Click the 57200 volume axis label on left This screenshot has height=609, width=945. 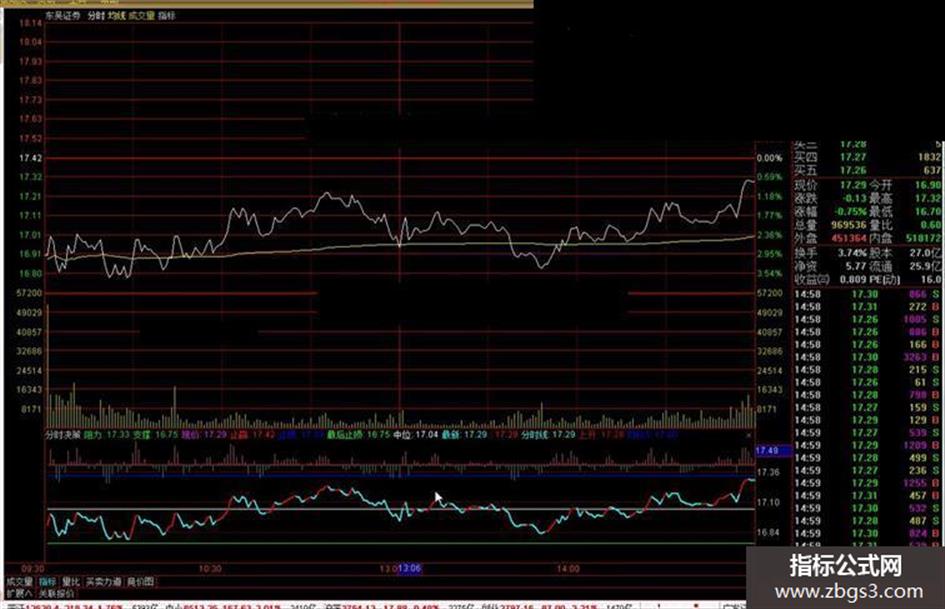coord(29,293)
